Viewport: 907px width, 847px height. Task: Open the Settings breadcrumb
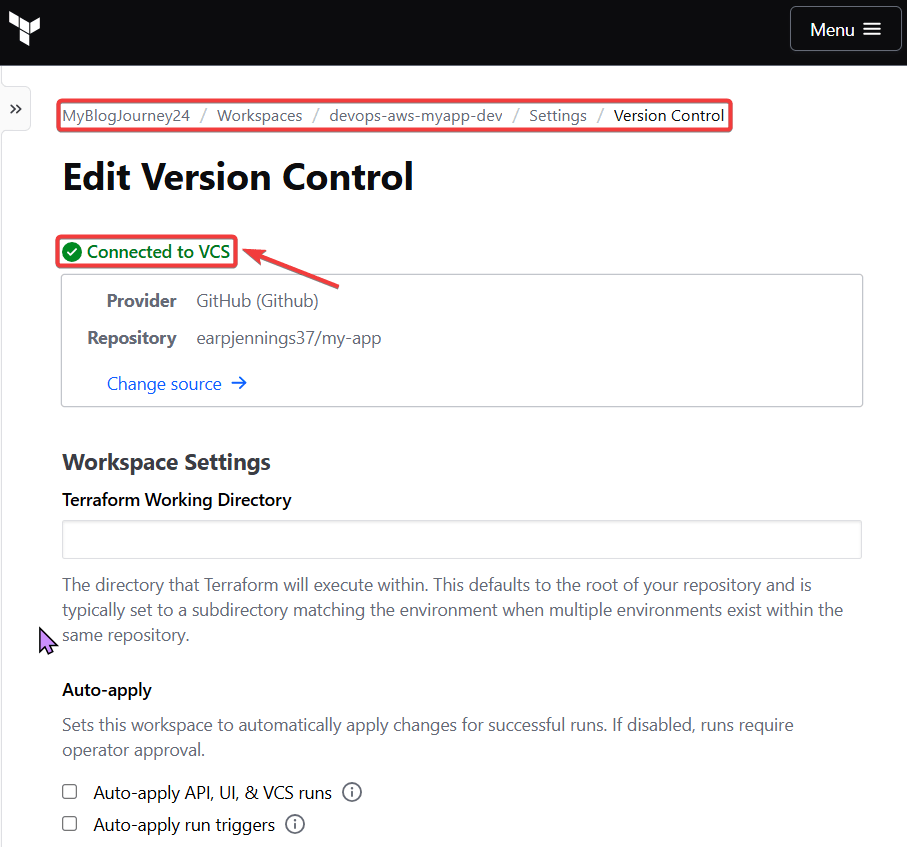pyautogui.click(x=558, y=116)
